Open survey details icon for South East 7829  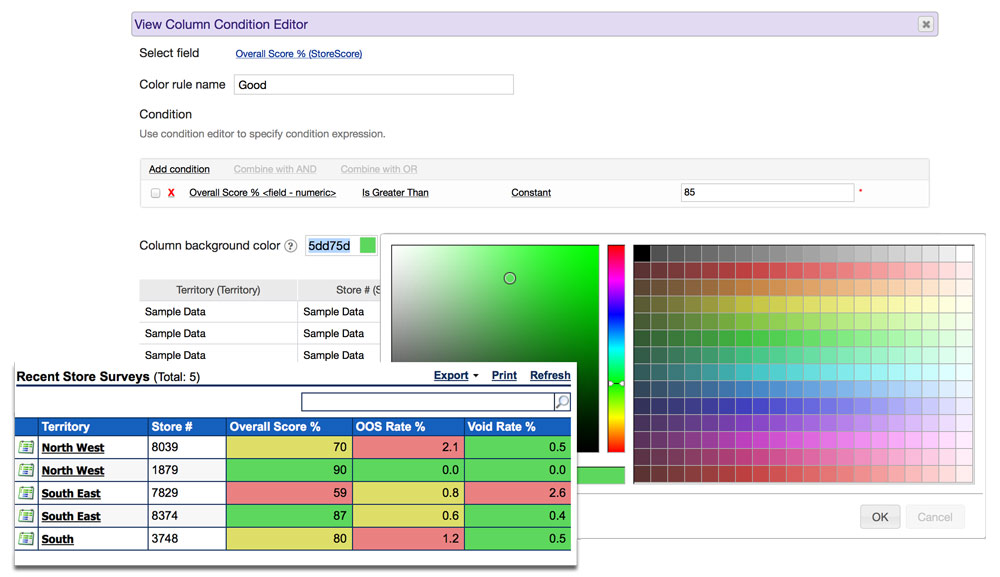(25, 493)
